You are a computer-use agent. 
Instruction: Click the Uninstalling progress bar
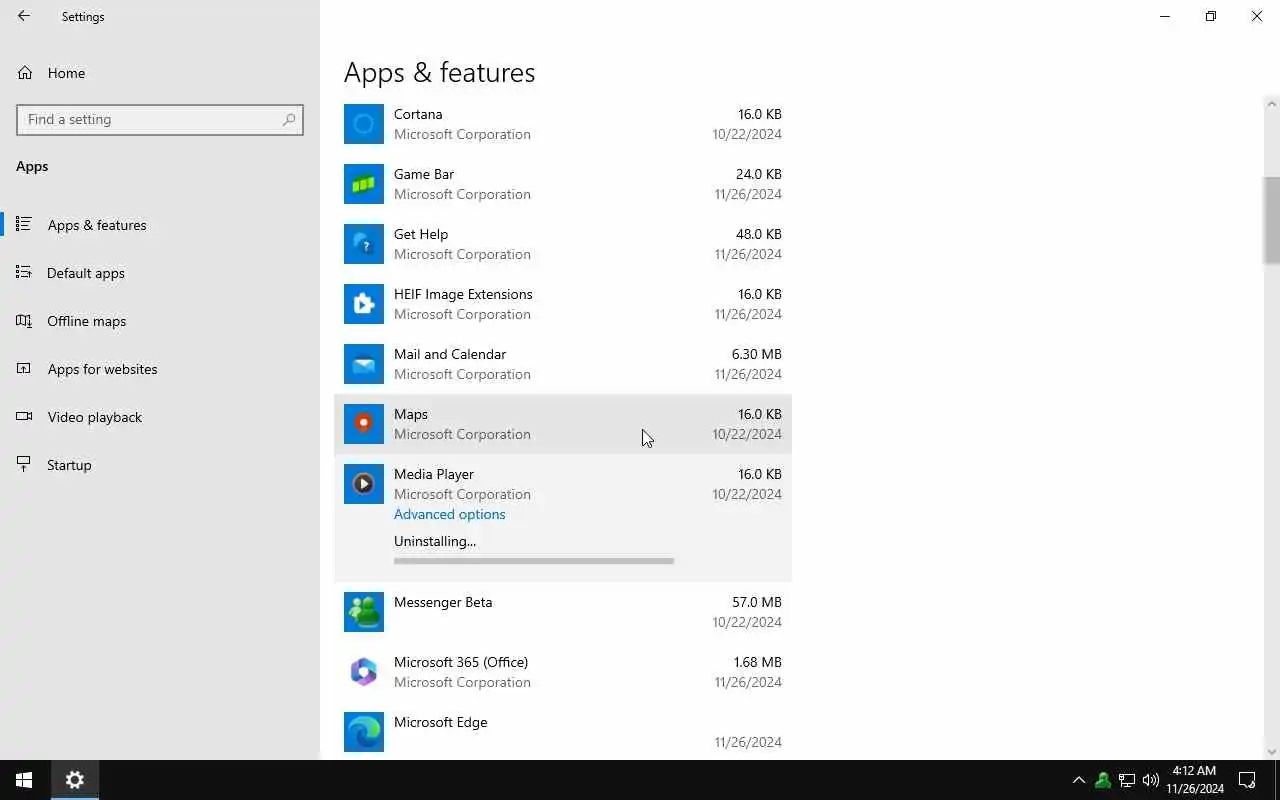pyautogui.click(x=534, y=561)
